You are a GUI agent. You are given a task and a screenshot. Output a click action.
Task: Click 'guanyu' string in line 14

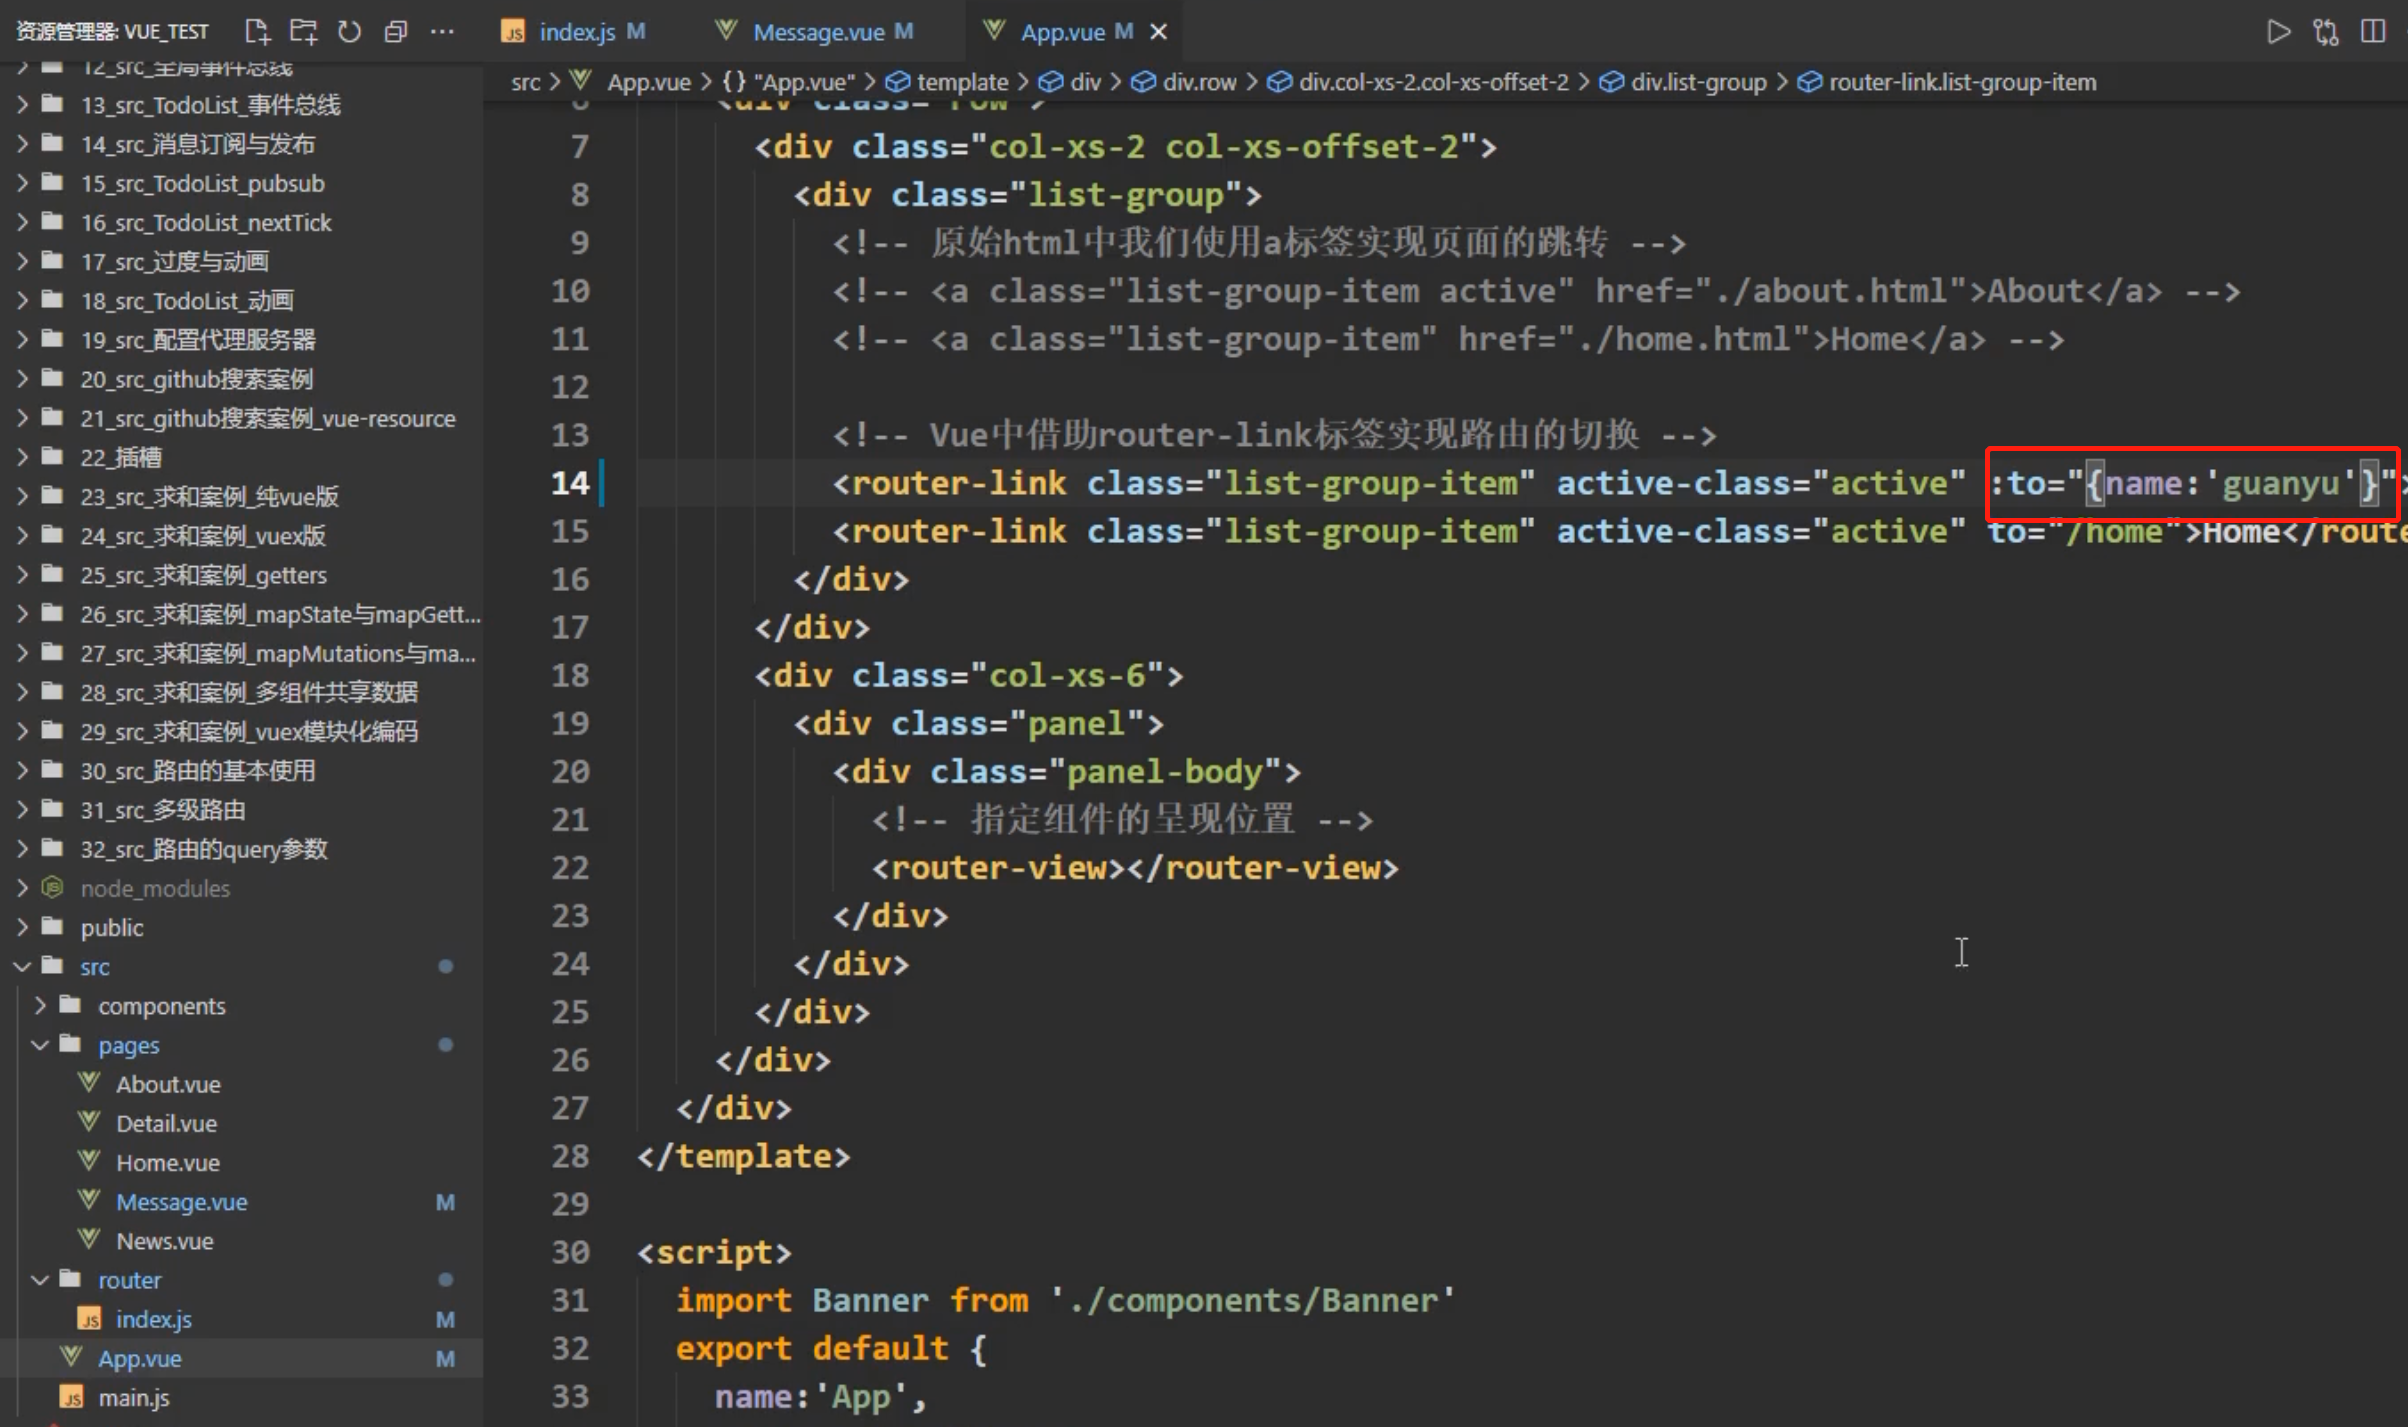coord(2280,483)
